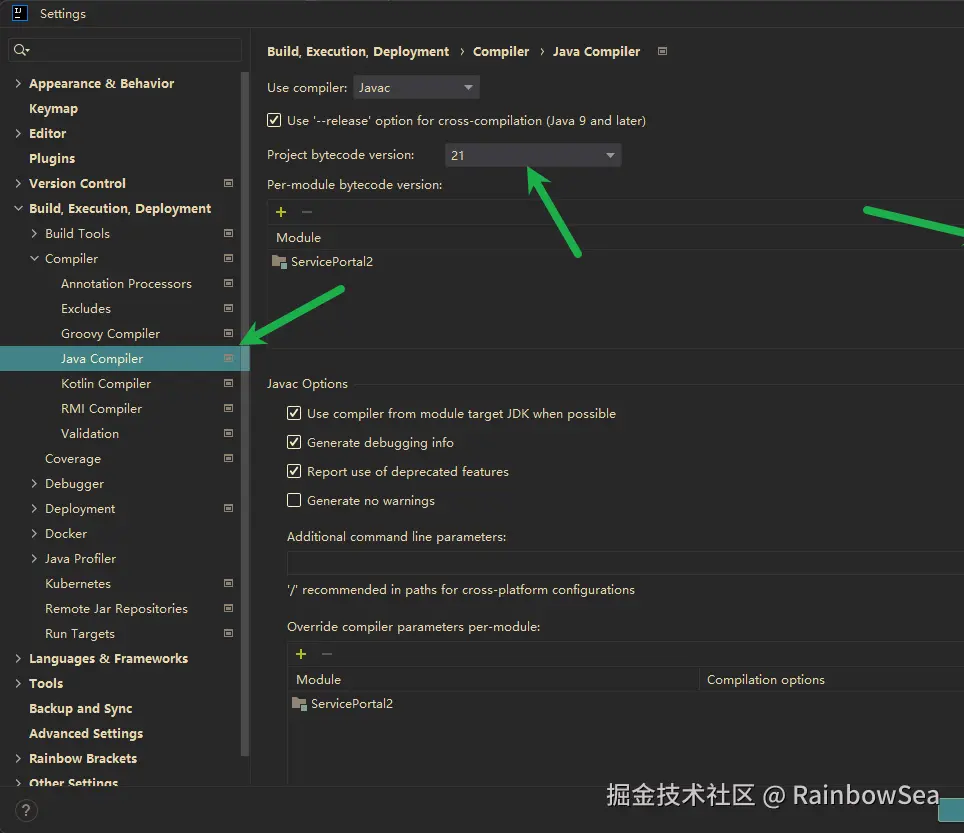
Task: Remove override compiler parameters module entry
Action: click(326, 654)
